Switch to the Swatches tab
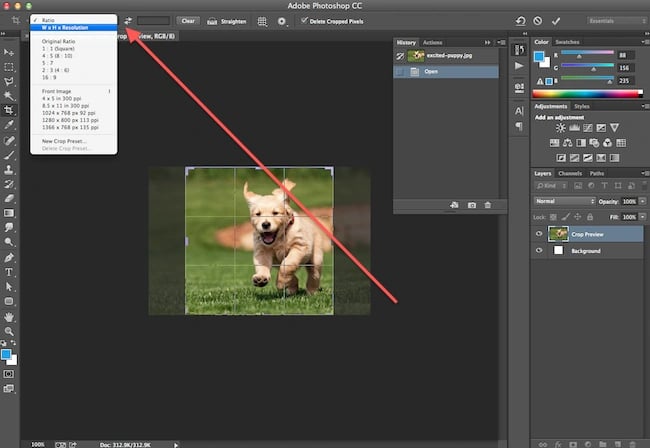The image size is (650, 448). (x=566, y=41)
